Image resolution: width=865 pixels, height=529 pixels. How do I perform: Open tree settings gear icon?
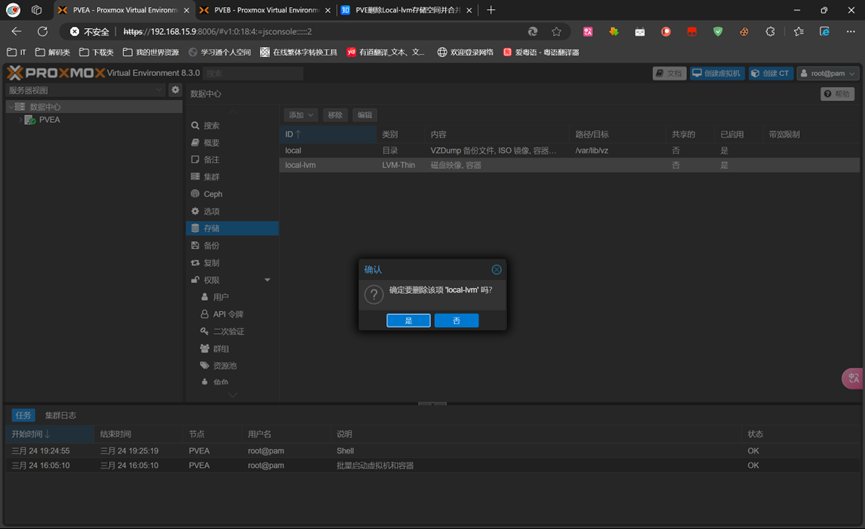(175, 89)
